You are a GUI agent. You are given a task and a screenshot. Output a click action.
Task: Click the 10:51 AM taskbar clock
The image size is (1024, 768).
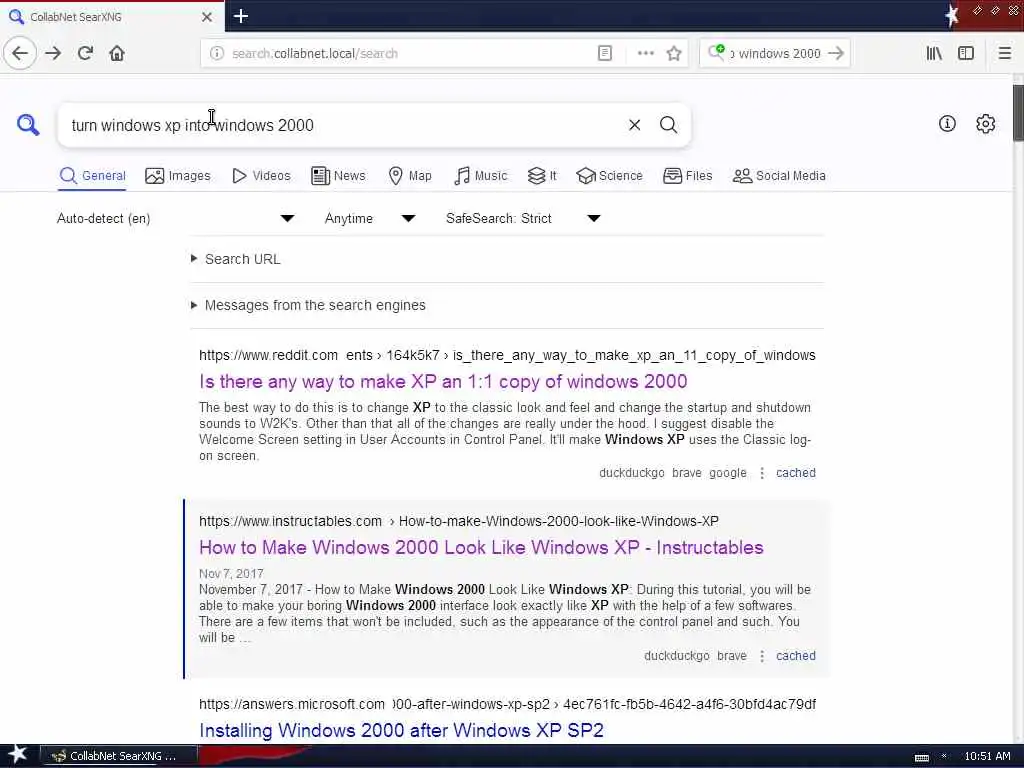point(987,756)
